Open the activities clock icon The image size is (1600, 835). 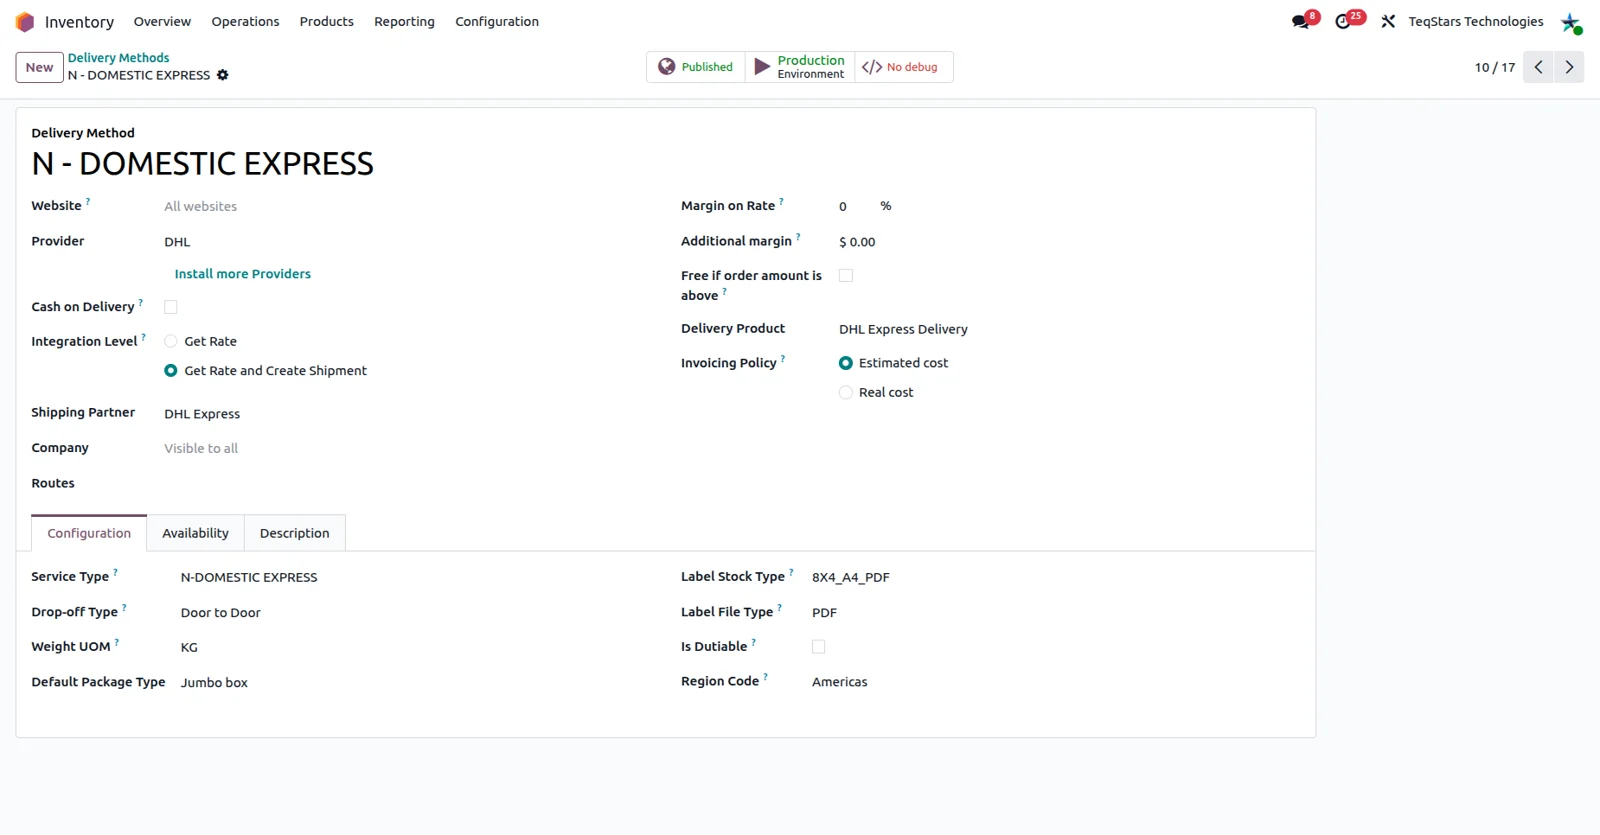click(x=1343, y=21)
